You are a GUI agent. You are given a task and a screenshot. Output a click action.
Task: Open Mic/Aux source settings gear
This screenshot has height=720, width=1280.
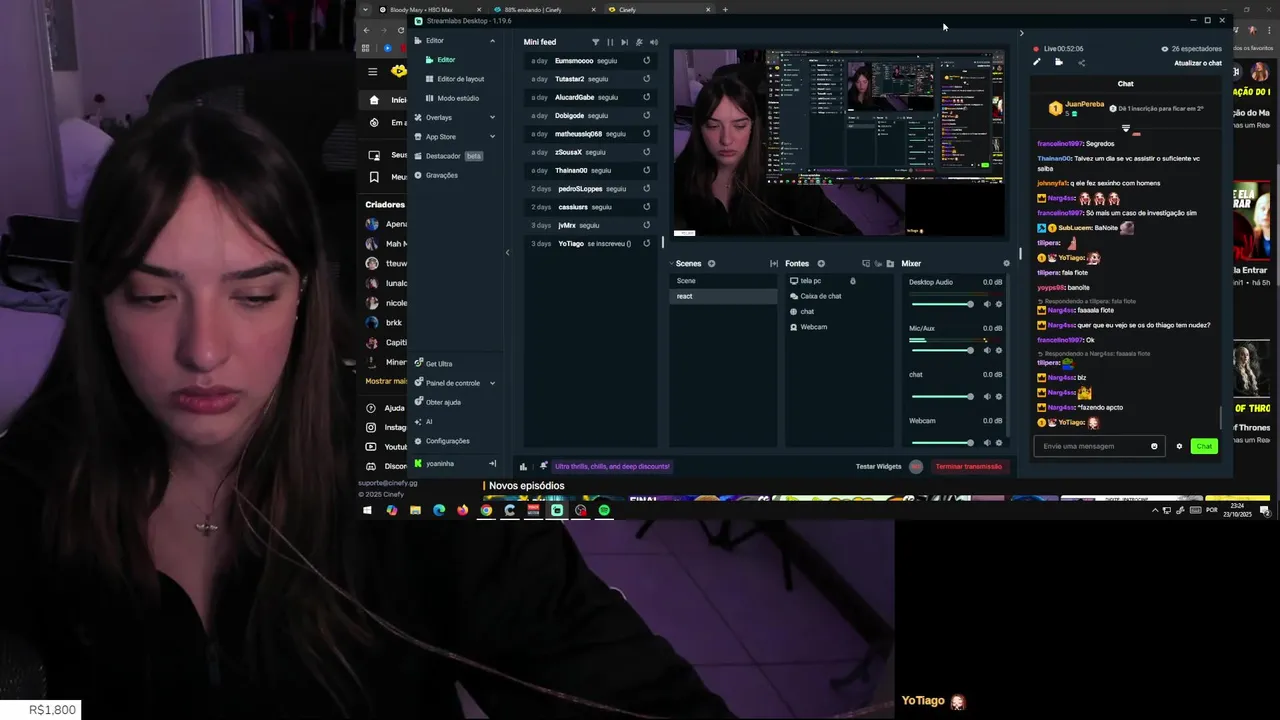click(x=998, y=350)
